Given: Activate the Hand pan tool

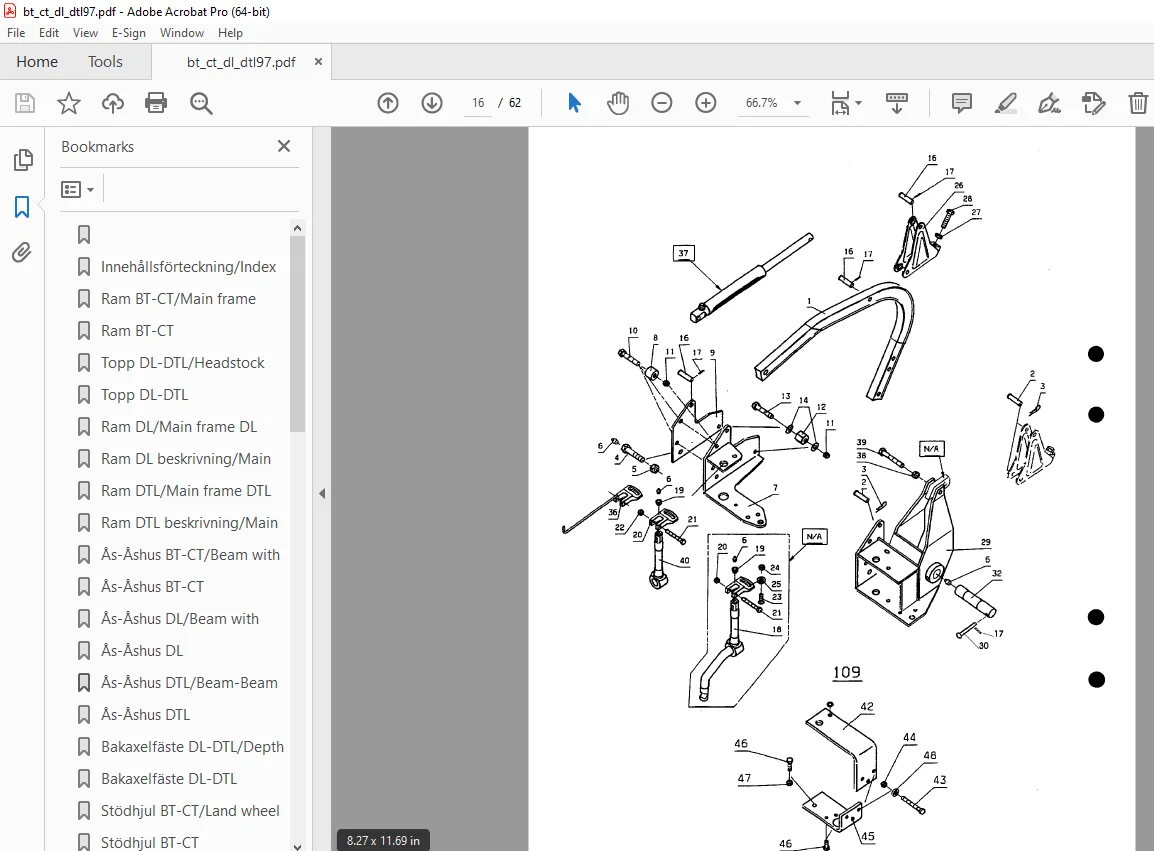Looking at the screenshot, I should [x=618, y=103].
